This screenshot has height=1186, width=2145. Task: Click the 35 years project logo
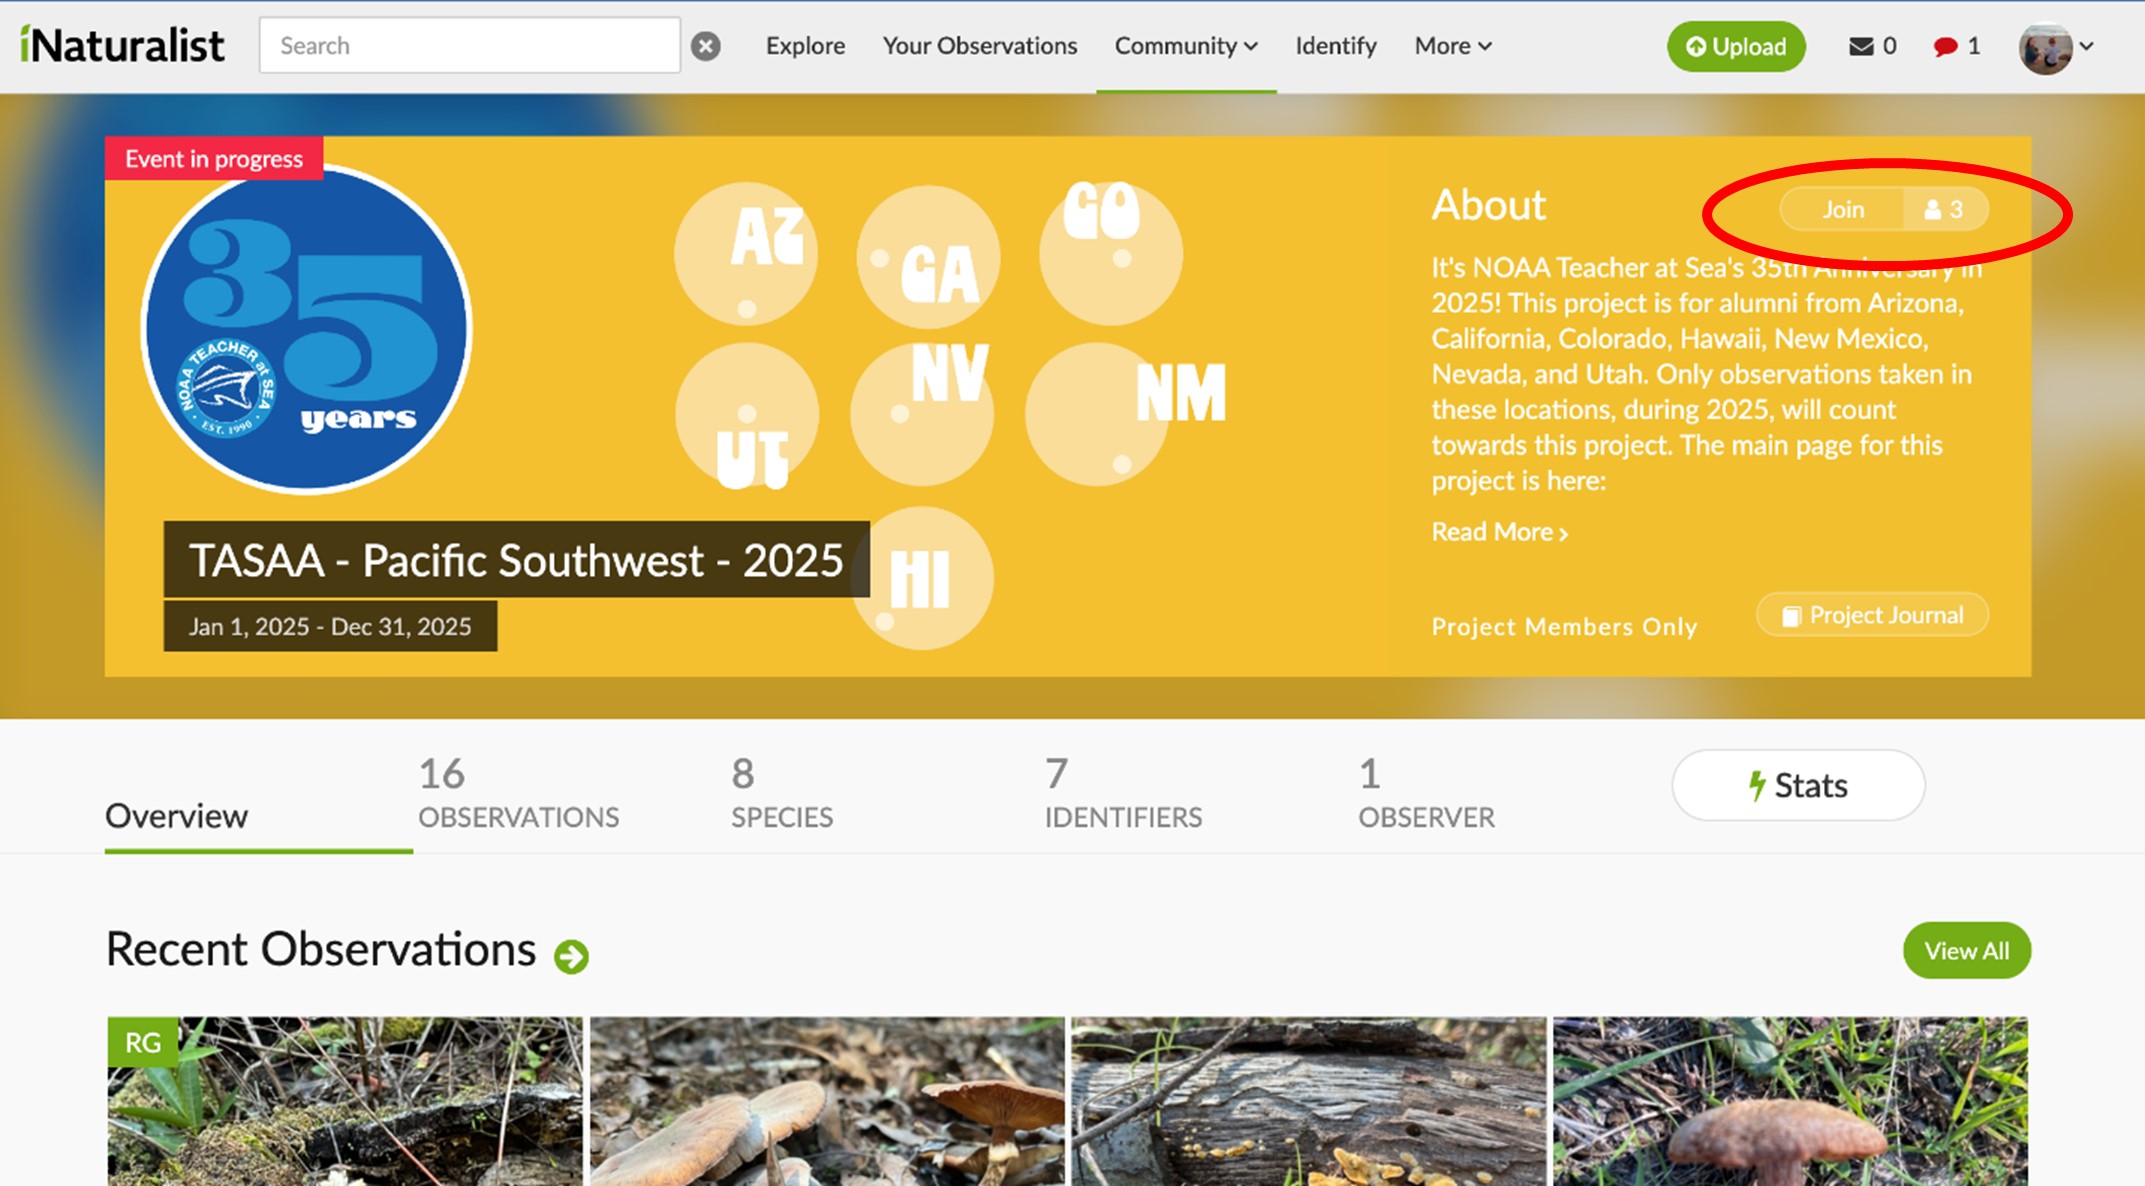point(307,330)
